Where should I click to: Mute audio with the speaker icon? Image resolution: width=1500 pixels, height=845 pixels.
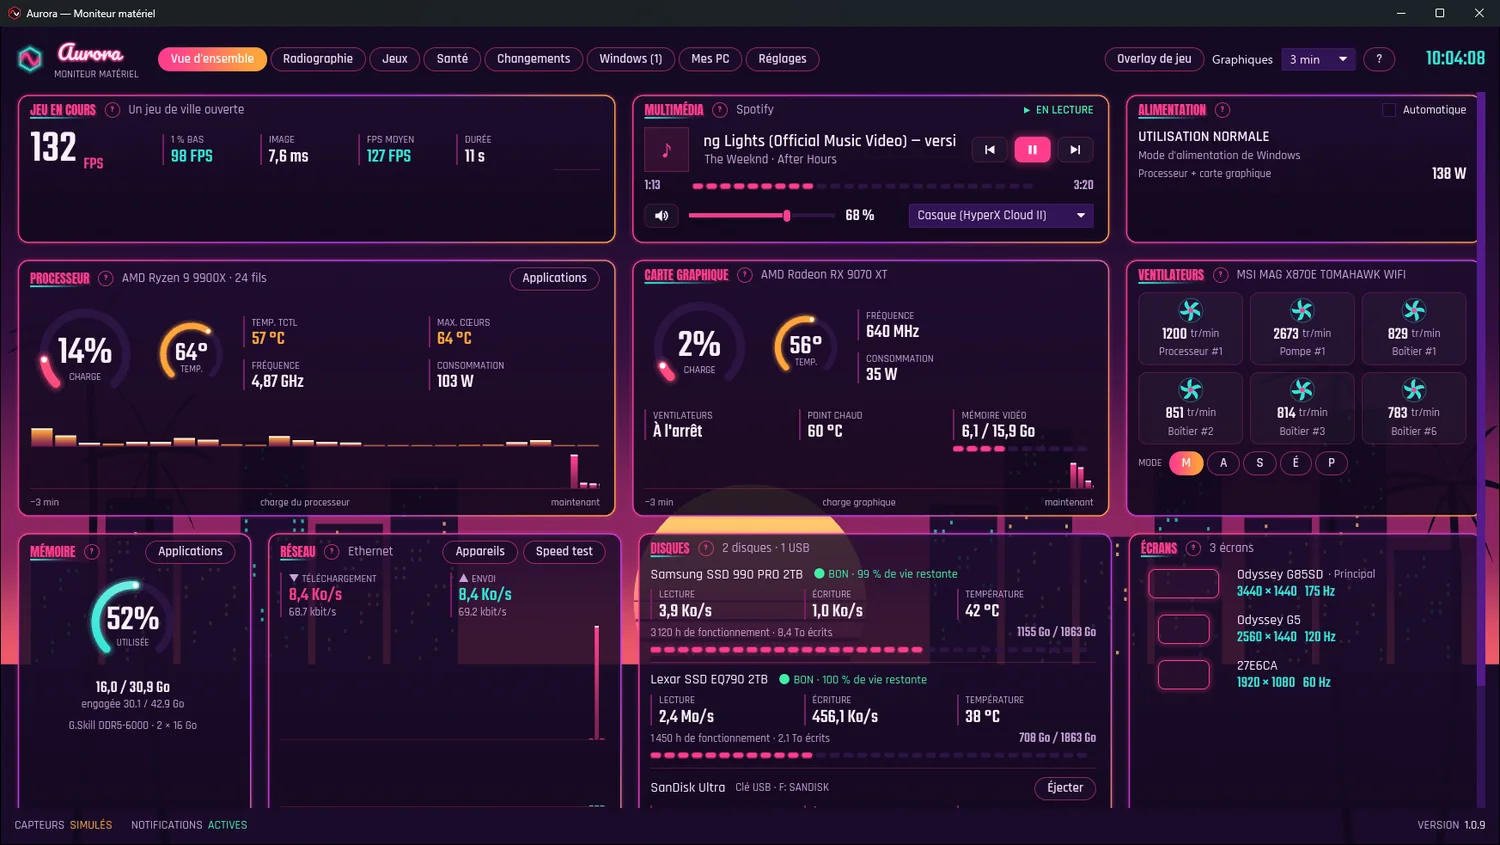tap(662, 215)
